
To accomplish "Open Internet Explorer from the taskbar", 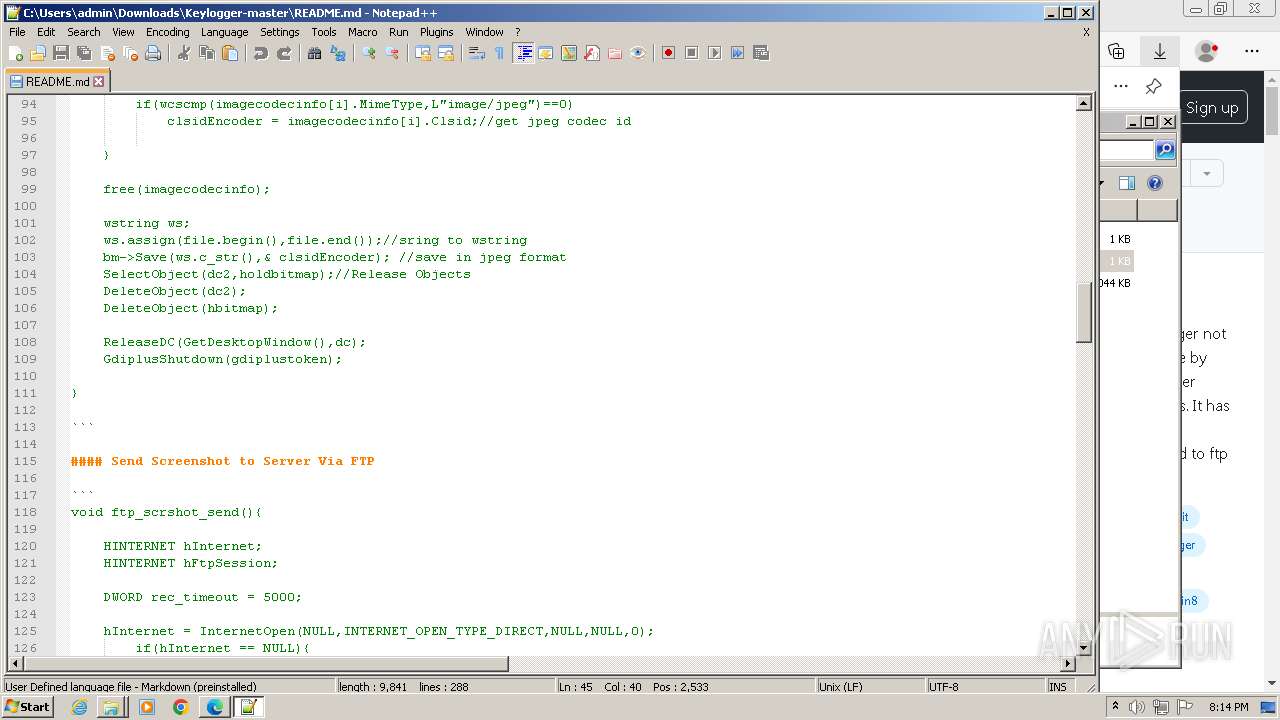I will click(x=79, y=707).
